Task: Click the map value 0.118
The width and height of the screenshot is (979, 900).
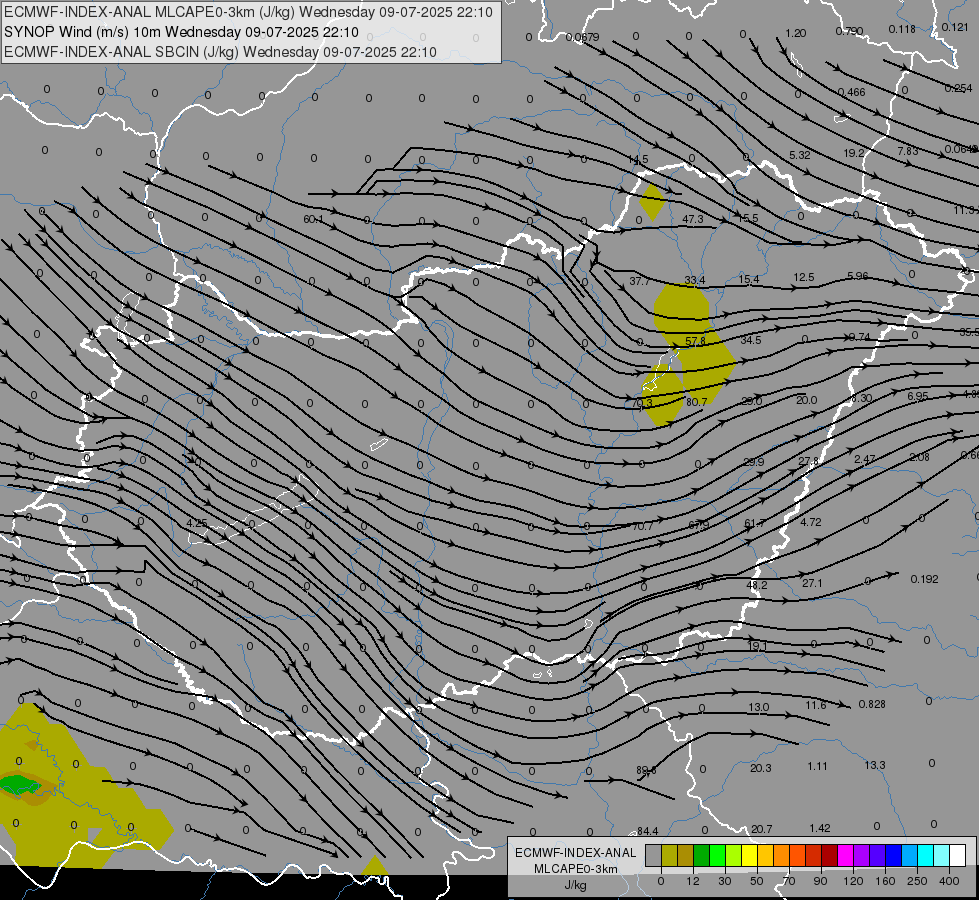Action: coord(902,29)
